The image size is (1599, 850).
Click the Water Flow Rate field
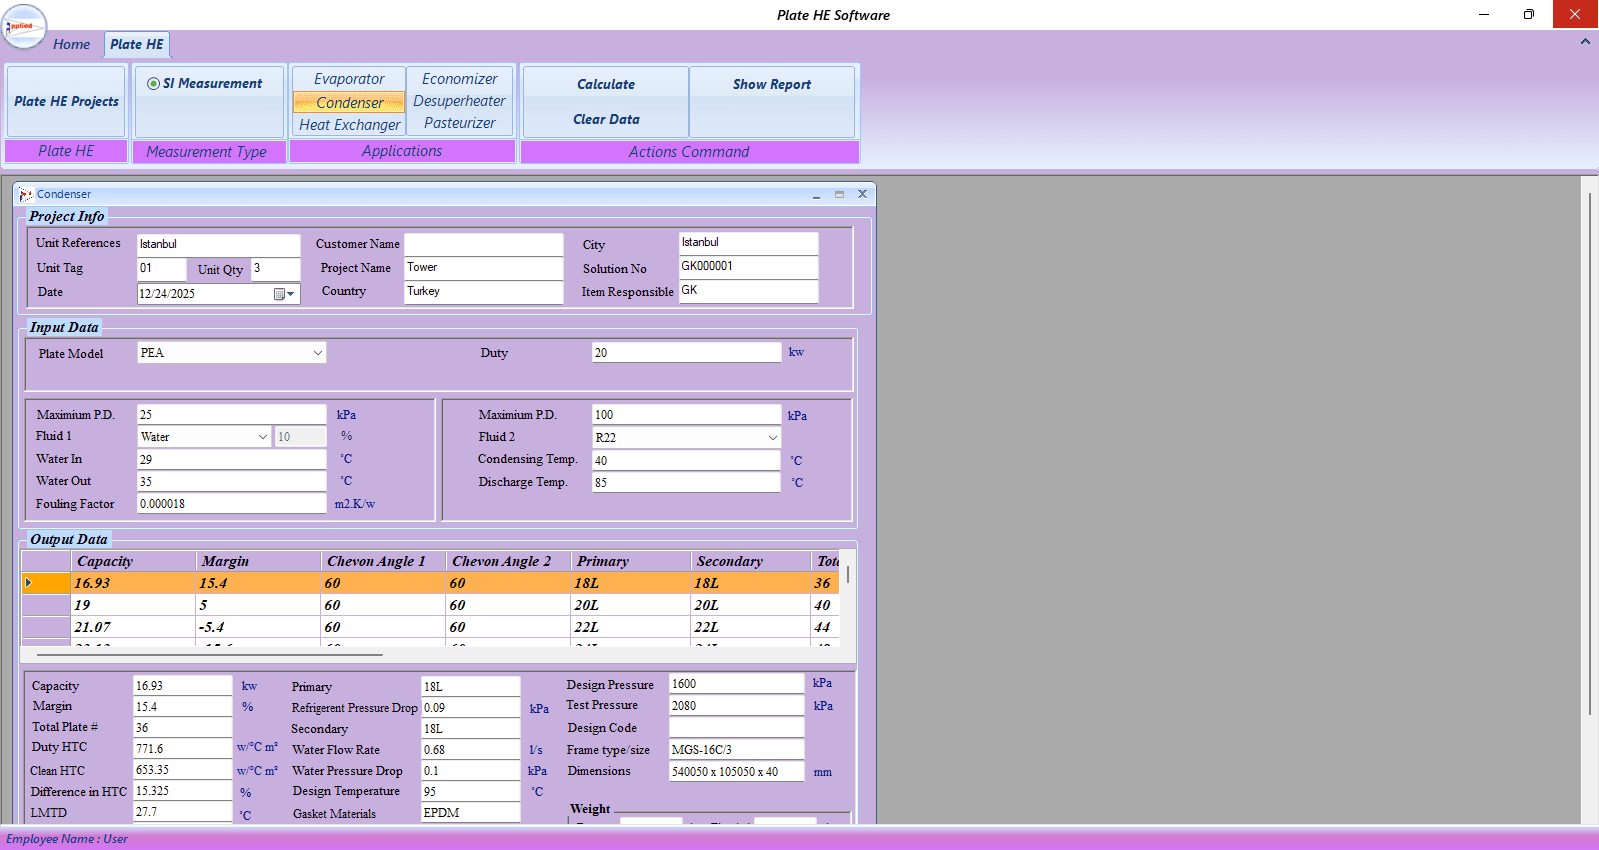470,750
